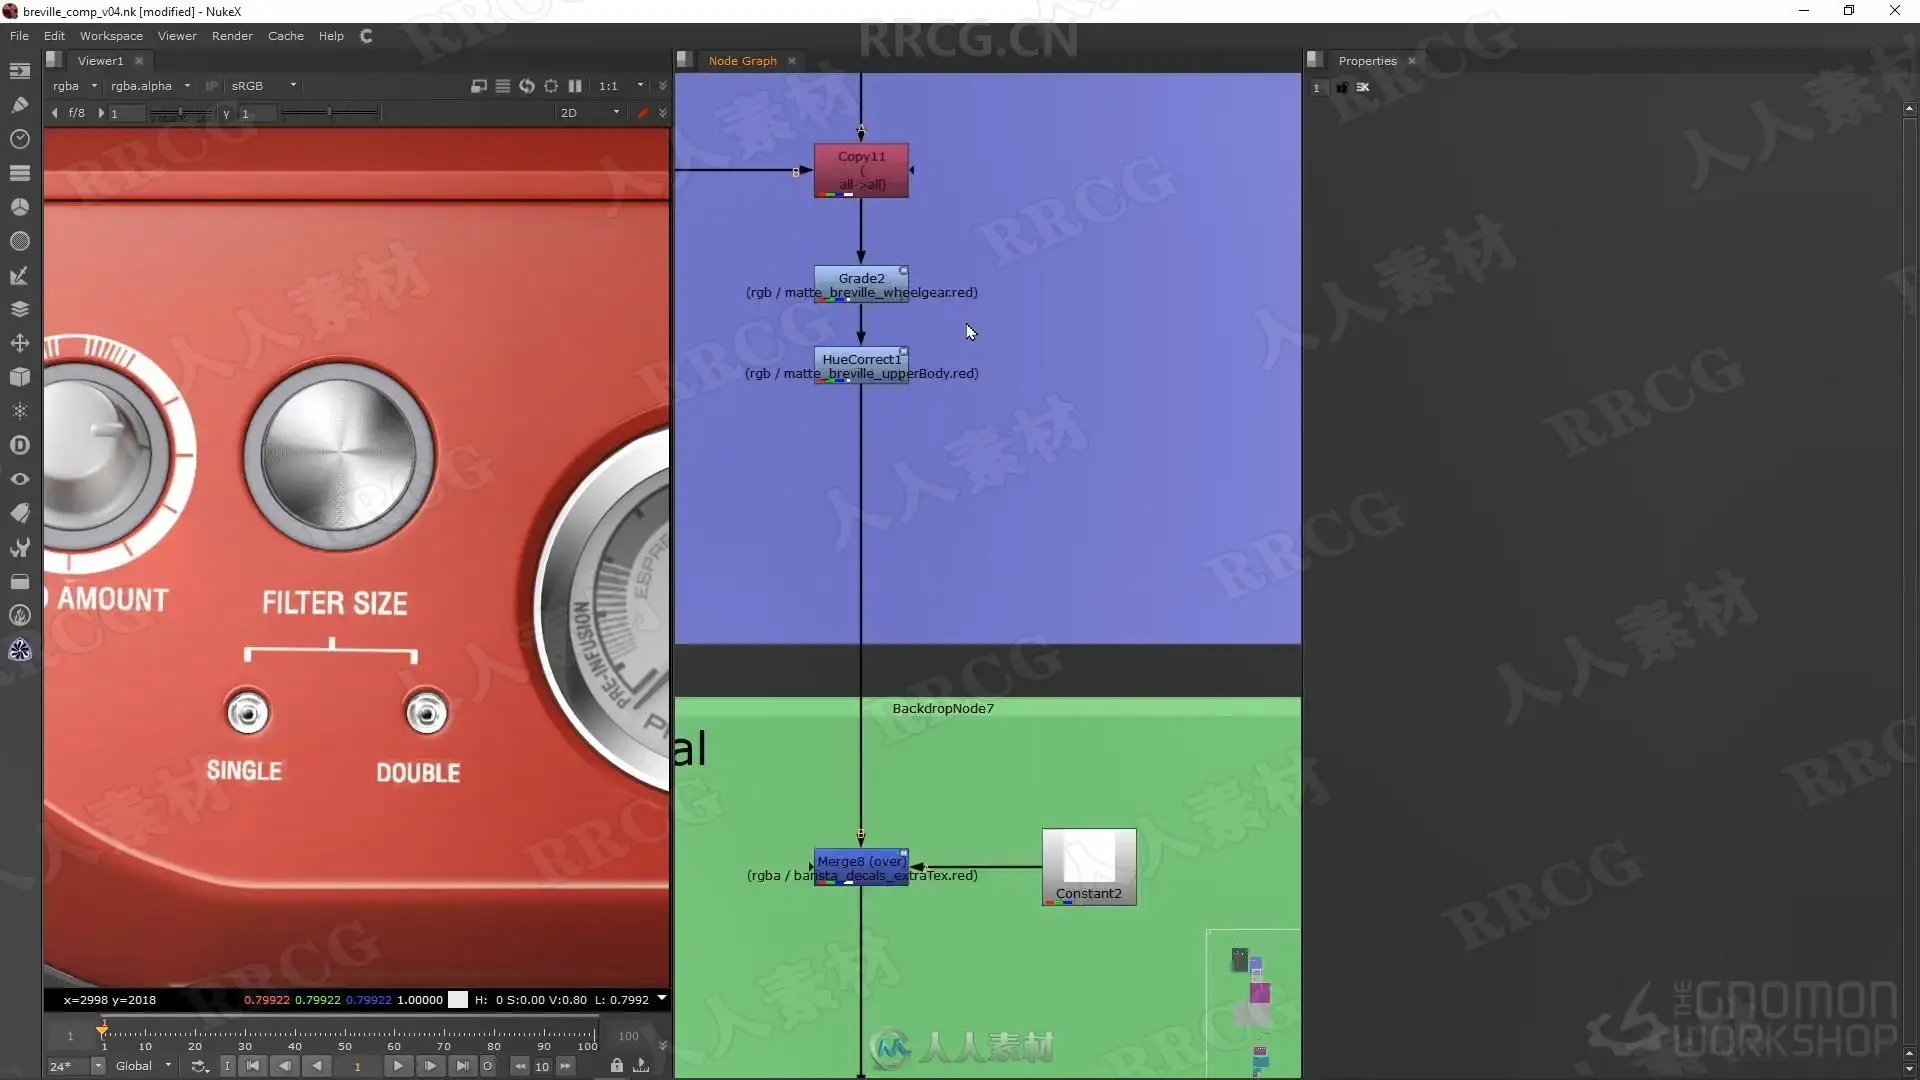Open the Edit menu

pyautogui.click(x=54, y=36)
